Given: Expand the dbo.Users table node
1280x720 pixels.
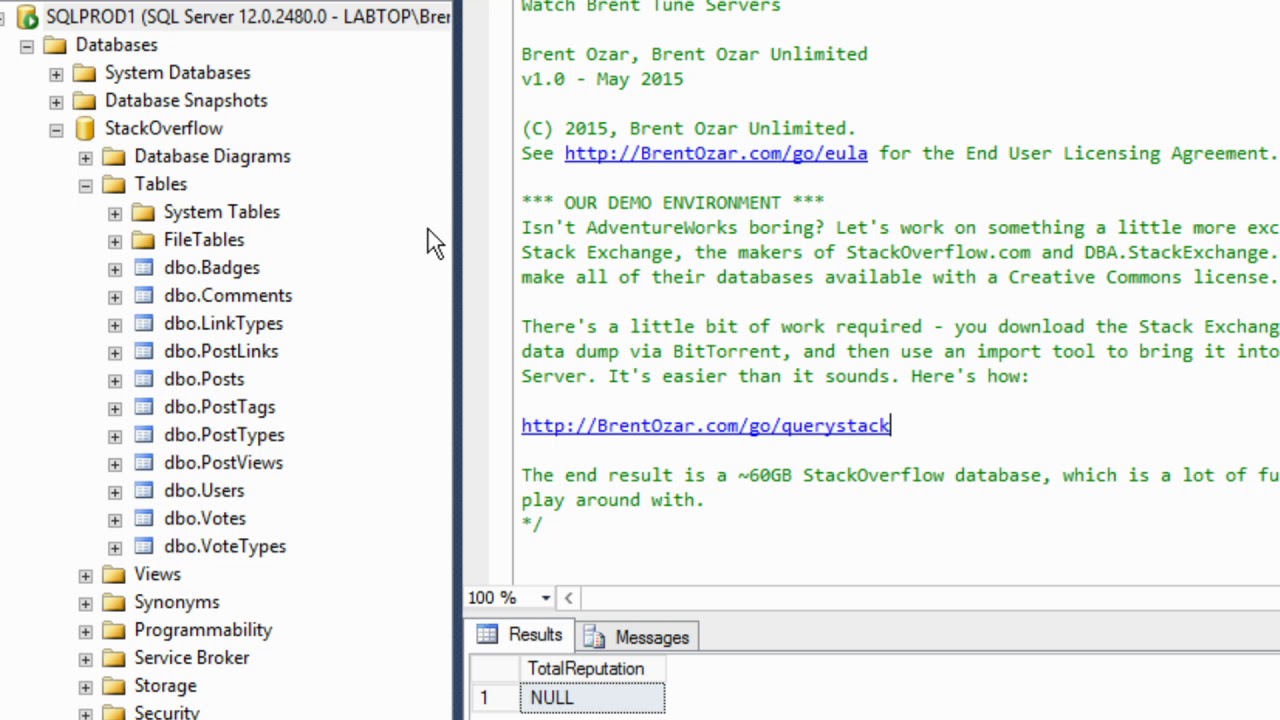Looking at the screenshot, I should pyautogui.click(x=115, y=492).
